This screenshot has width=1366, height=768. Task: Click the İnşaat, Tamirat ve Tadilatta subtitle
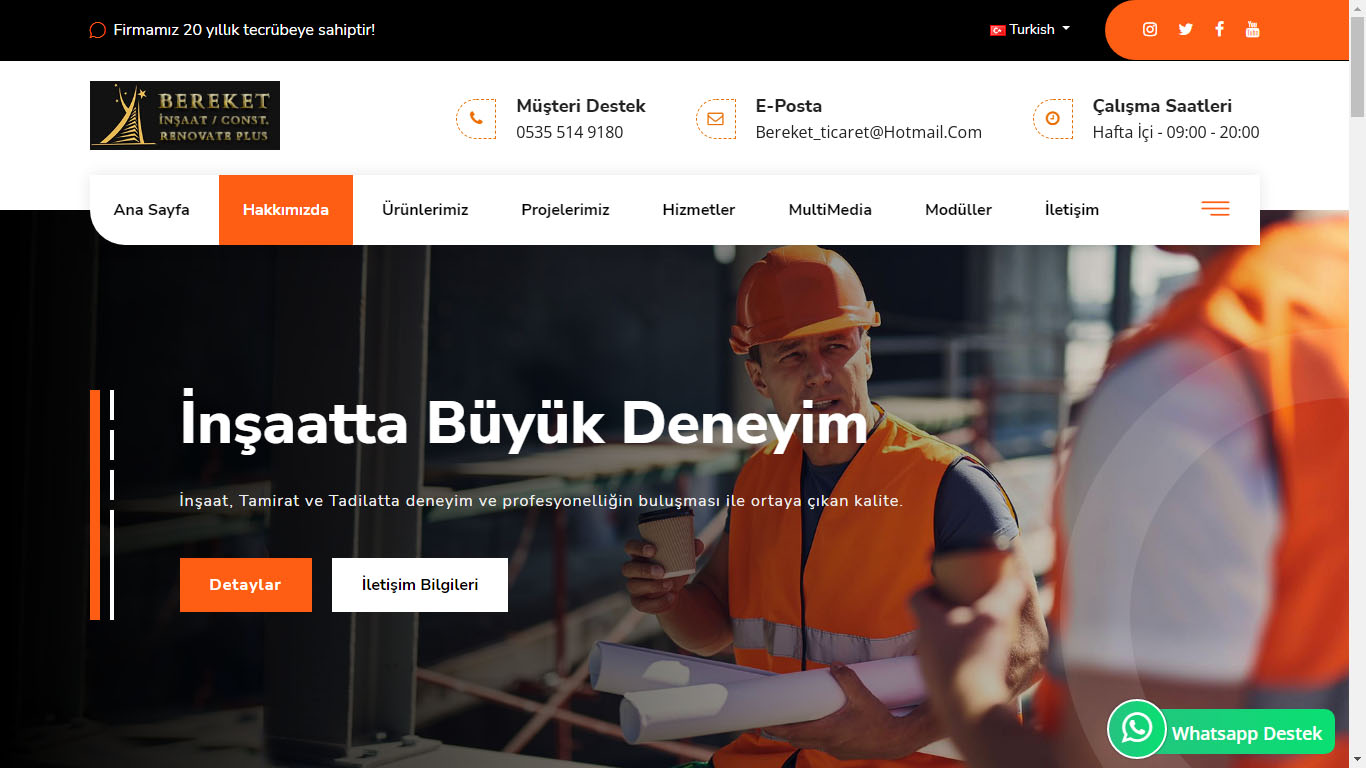point(541,500)
